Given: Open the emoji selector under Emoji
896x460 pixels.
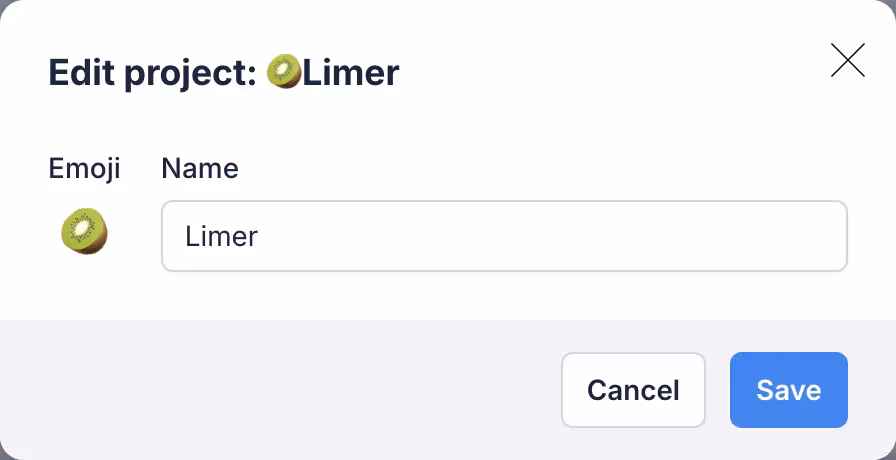Looking at the screenshot, I should point(84,232).
